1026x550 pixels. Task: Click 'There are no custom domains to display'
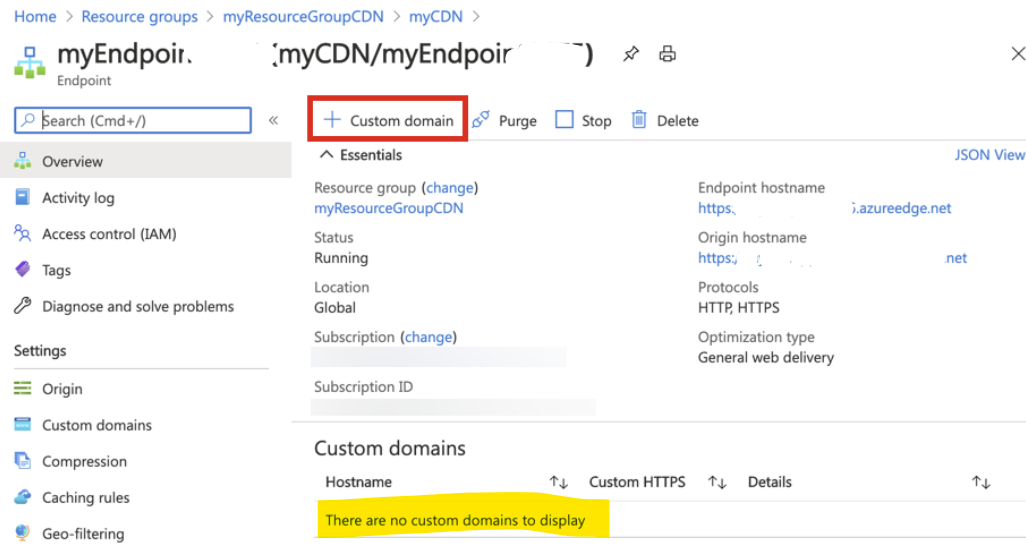[455, 521]
